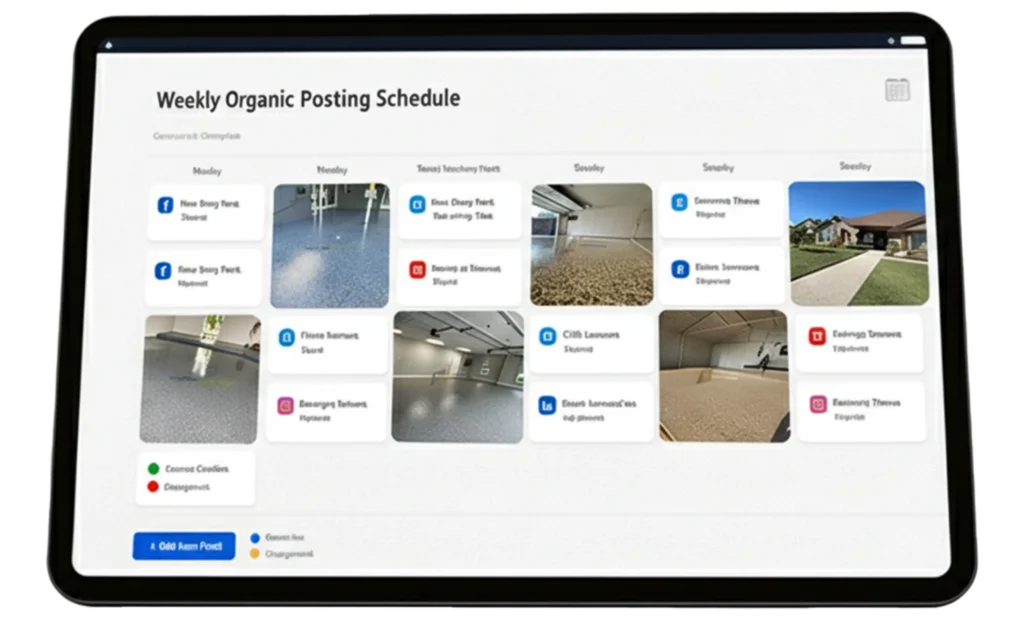
Task: Open the gray garage floor photo in the third column
Action: (x=457, y=376)
